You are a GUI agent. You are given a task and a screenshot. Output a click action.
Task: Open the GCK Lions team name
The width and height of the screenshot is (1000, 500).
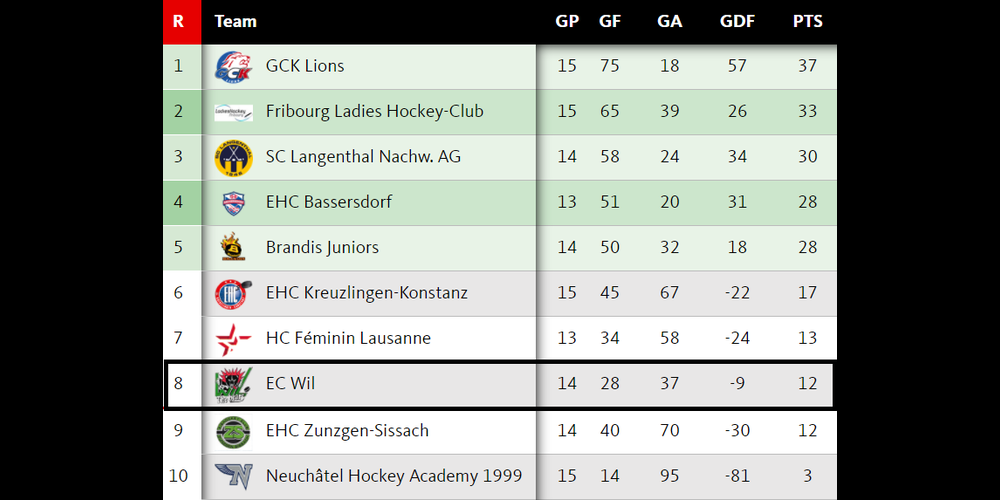pos(305,66)
